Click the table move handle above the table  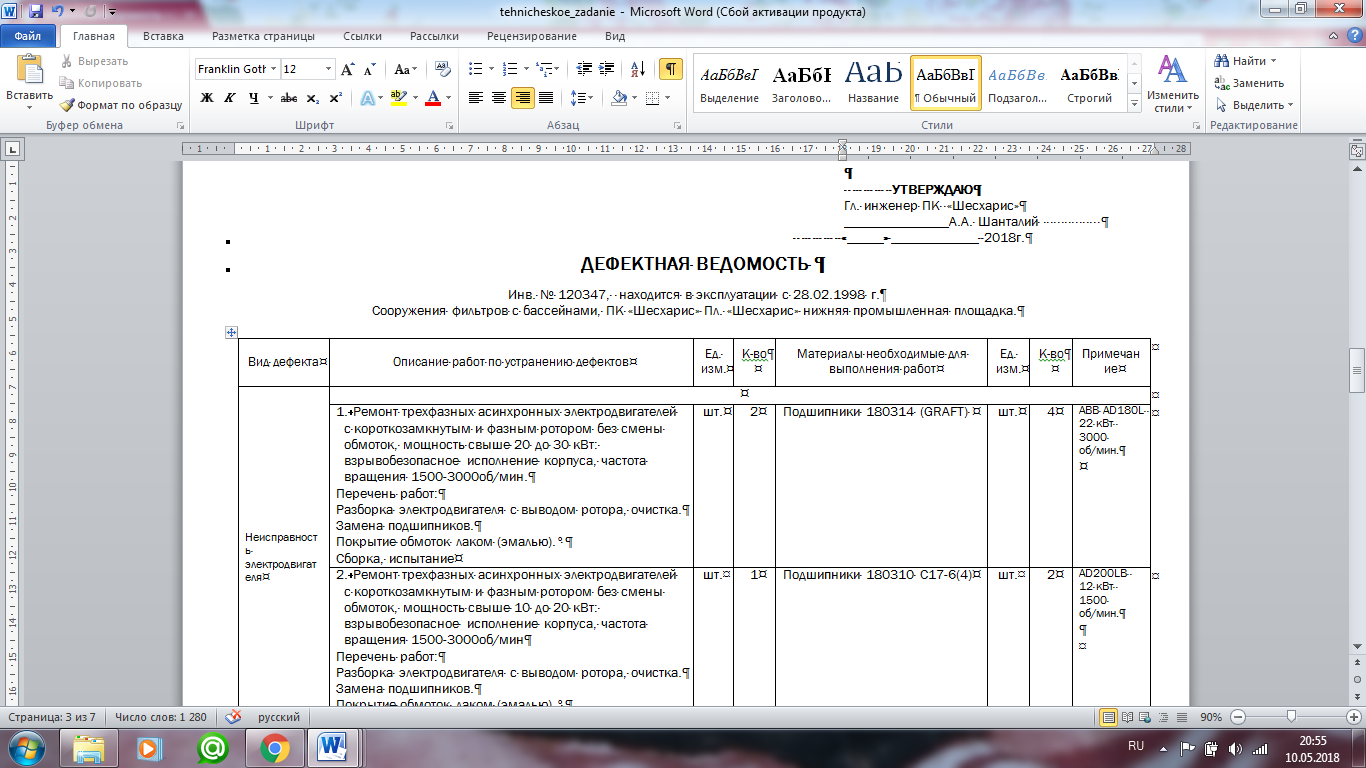click(231, 332)
